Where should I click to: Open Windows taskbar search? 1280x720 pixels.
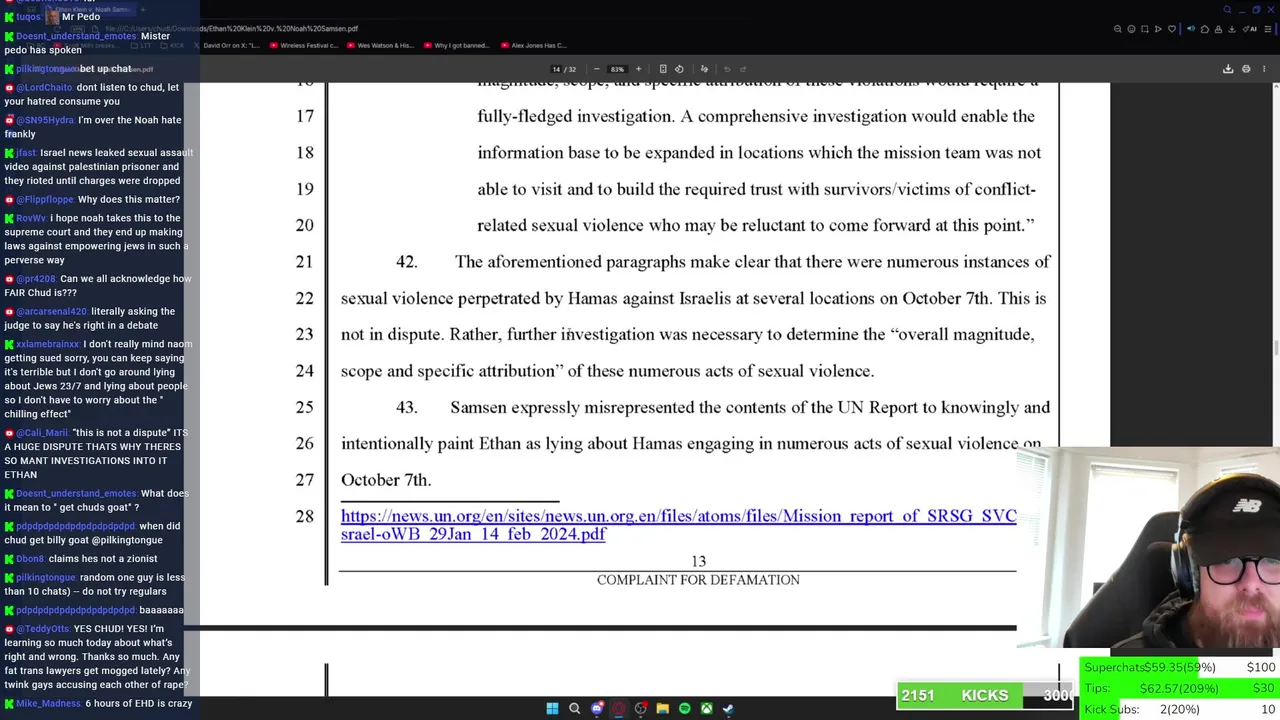[x=574, y=708]
